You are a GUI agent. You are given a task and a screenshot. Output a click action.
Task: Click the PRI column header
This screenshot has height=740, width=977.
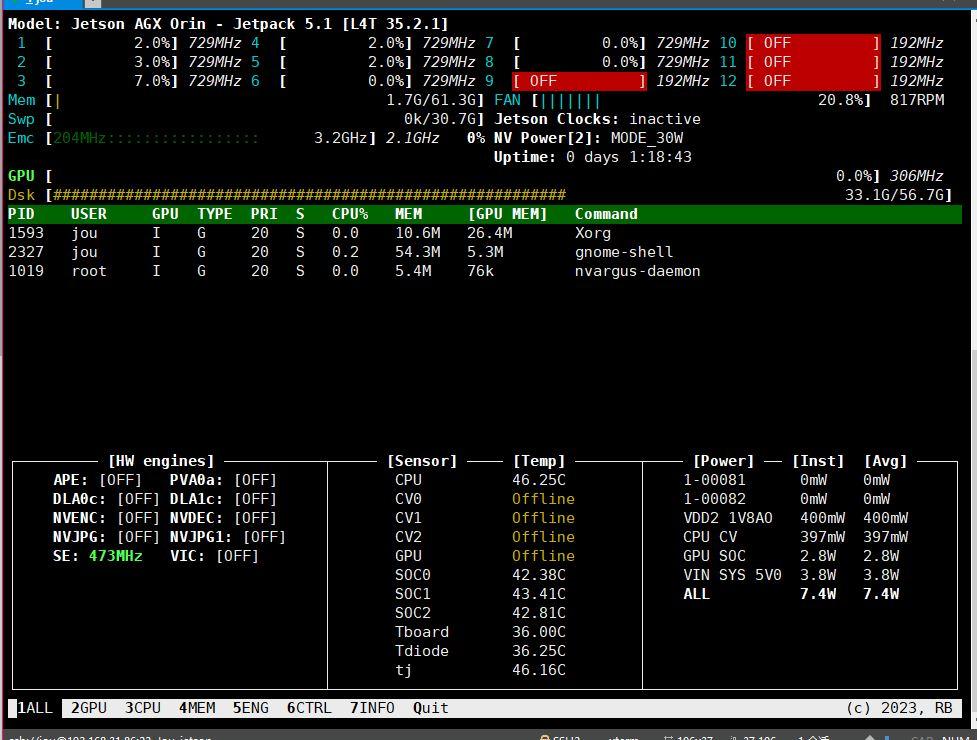pyautogui.click(x=264, y=214)
